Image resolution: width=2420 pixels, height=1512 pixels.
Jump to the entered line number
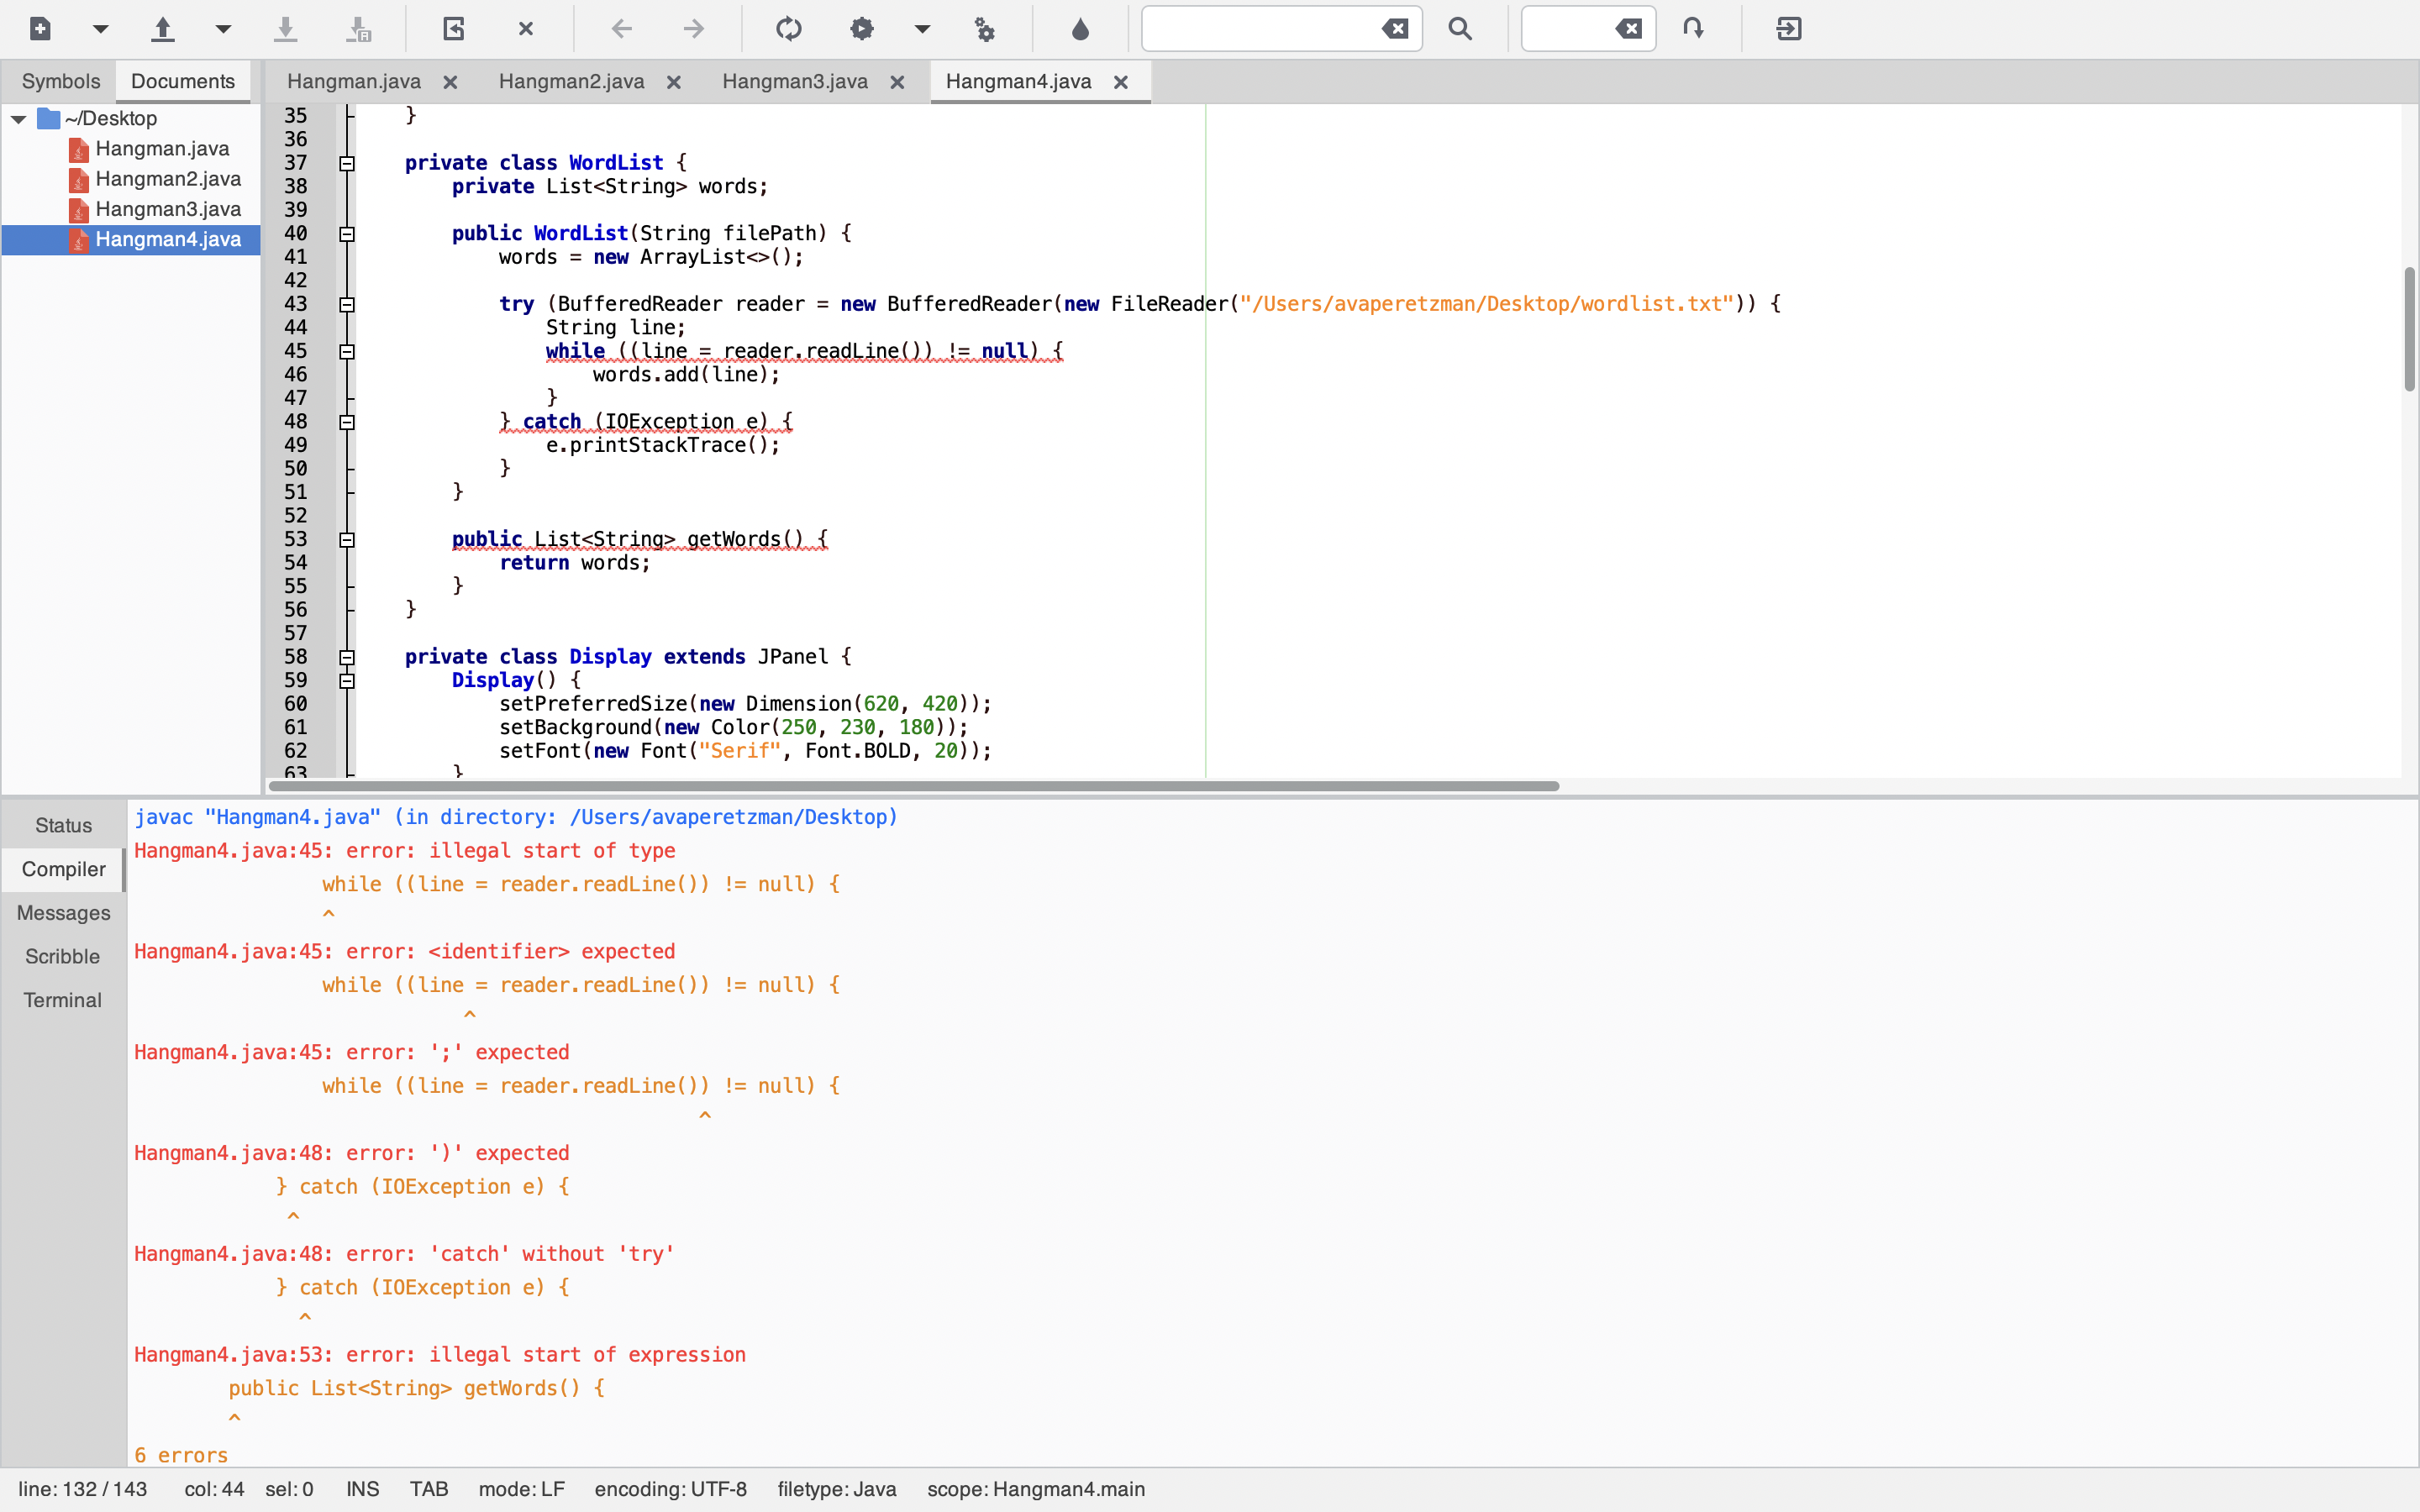tap(1693, 29)
